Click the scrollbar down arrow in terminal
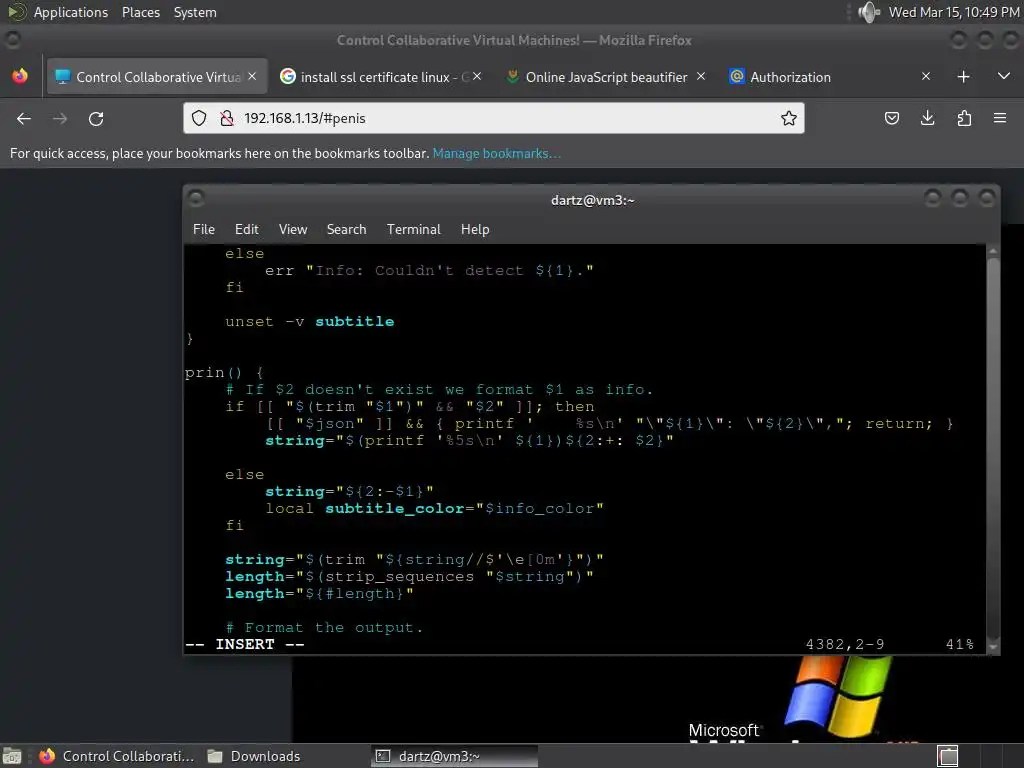Viewport: 1024px width, 768px height. click(993, 647)
